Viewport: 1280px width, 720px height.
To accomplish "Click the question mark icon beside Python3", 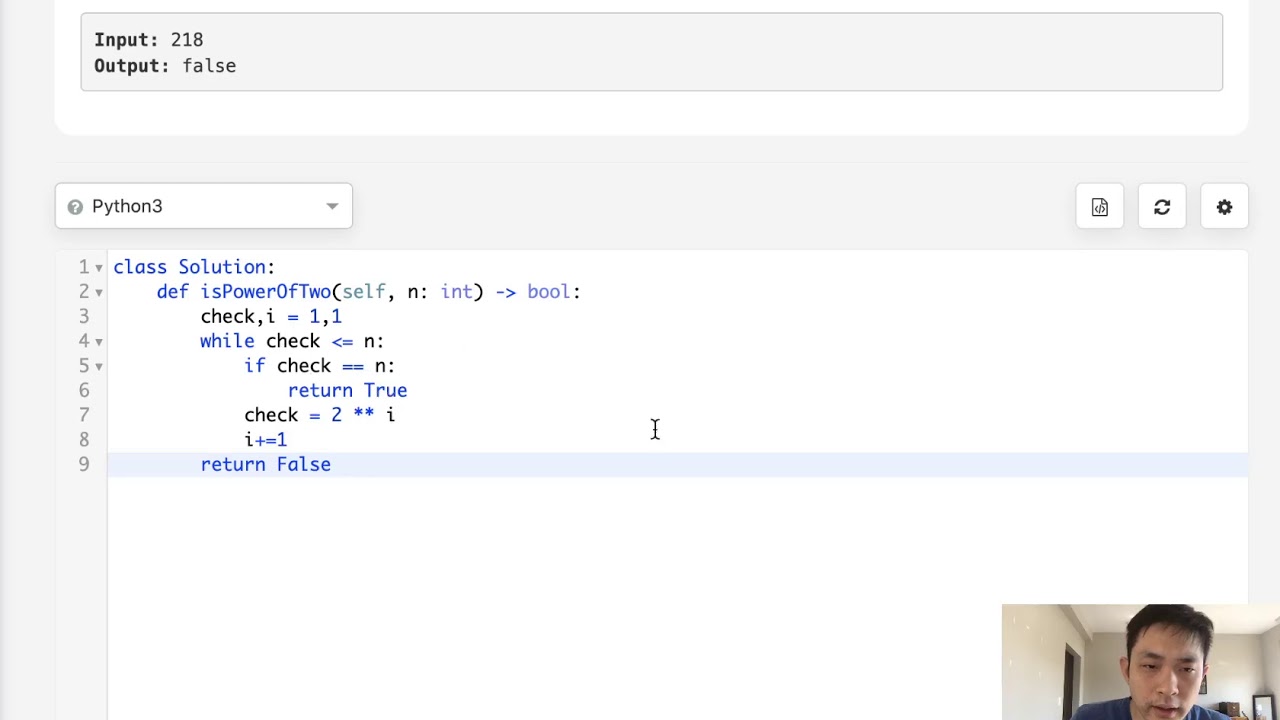I will (75, 207).
